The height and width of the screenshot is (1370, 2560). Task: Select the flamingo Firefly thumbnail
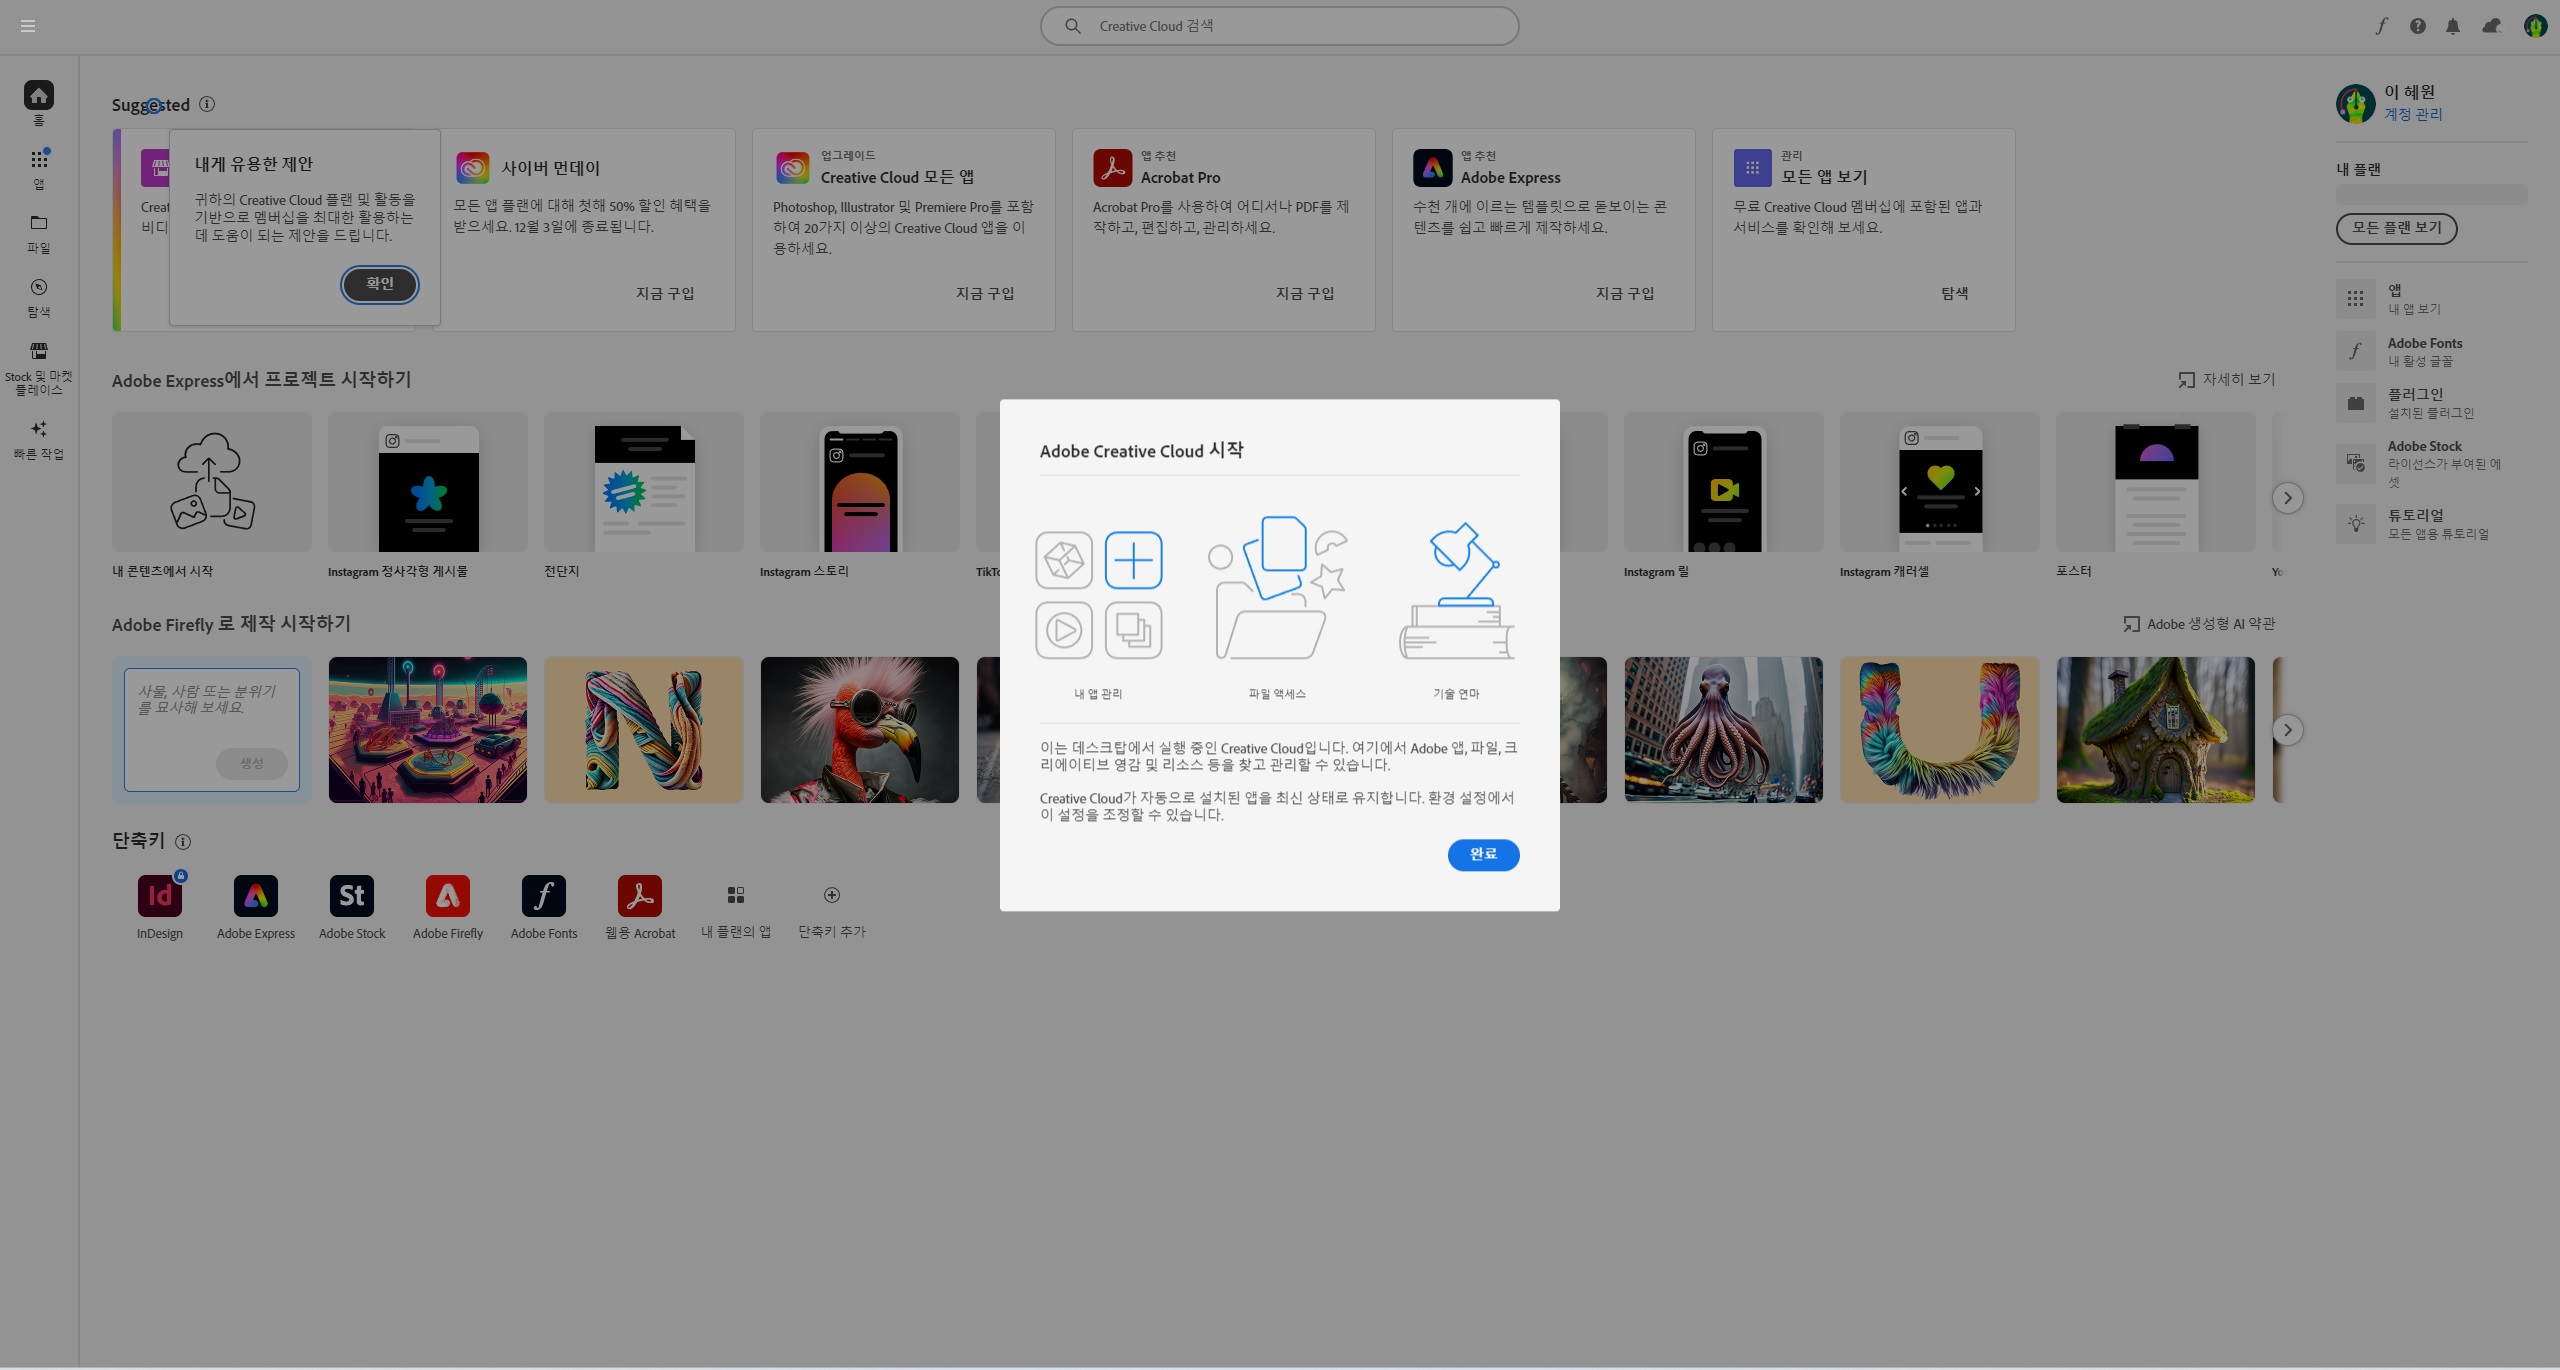(860, 730)
